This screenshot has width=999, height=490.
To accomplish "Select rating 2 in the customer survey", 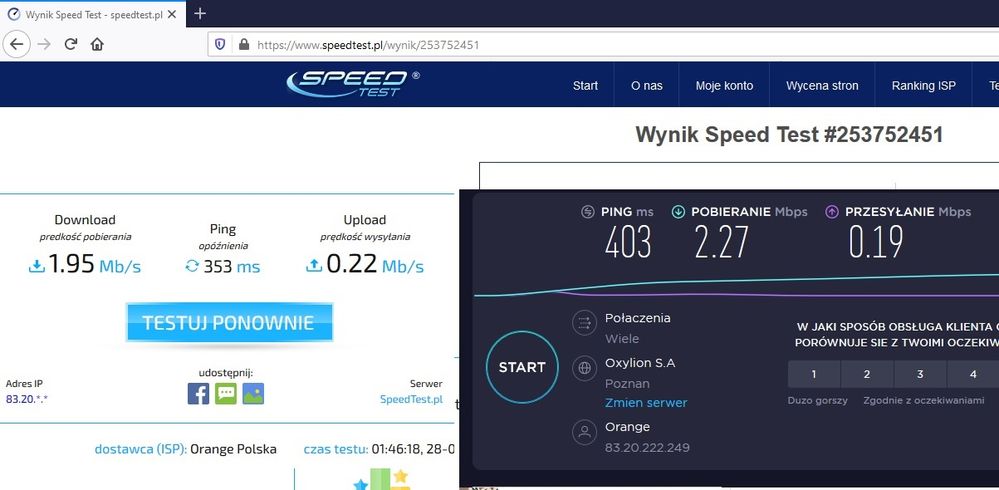I will click(867, 375).
